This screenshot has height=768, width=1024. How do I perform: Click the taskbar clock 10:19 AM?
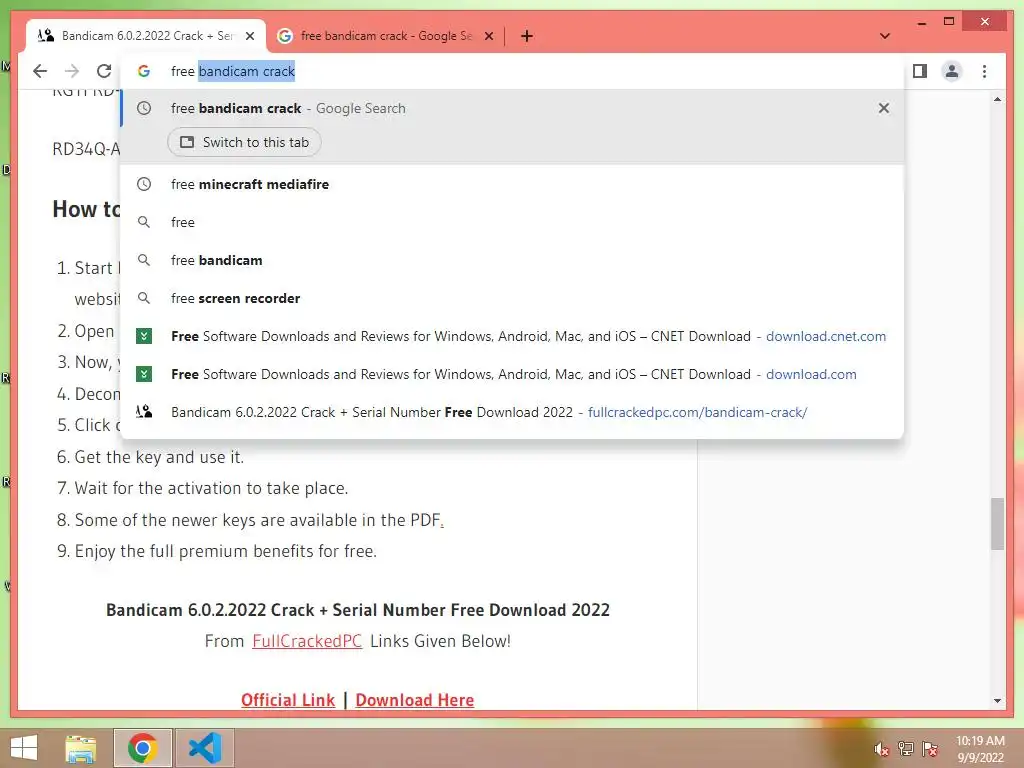coord(980,749)
